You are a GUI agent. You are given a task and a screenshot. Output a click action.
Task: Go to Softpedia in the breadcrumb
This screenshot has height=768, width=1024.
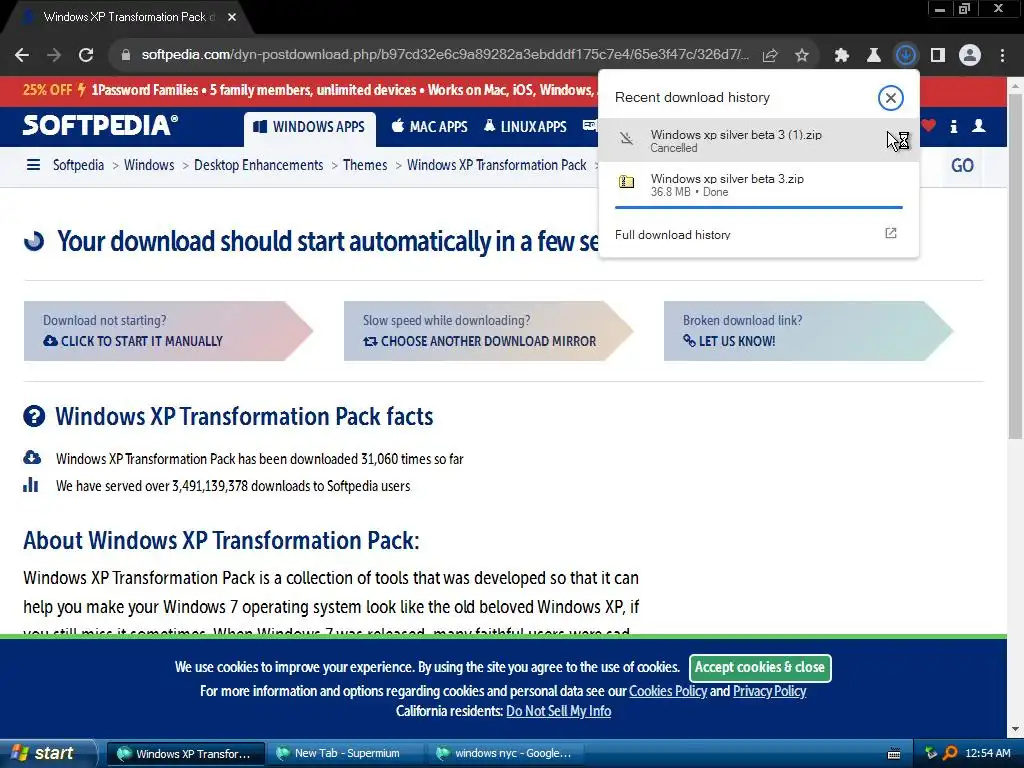point(78,165)
